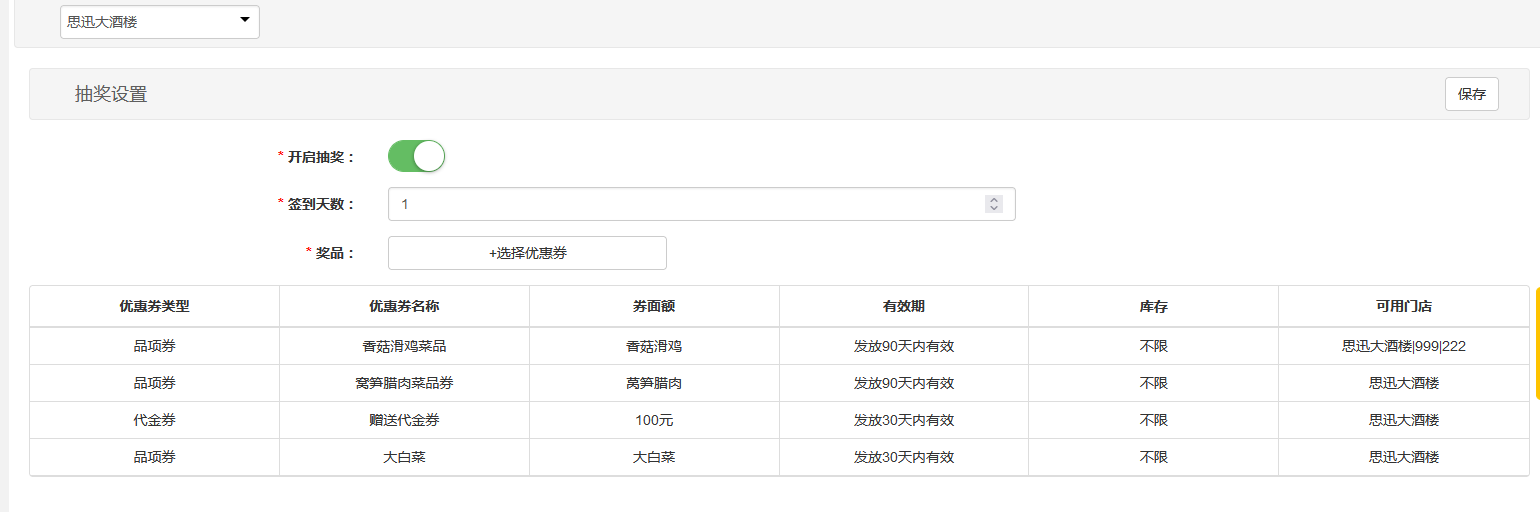Viewport: 1540px width, 512px height.
Task: Toggle the 开启抽奖 switch off
Action: pos(416,156)
